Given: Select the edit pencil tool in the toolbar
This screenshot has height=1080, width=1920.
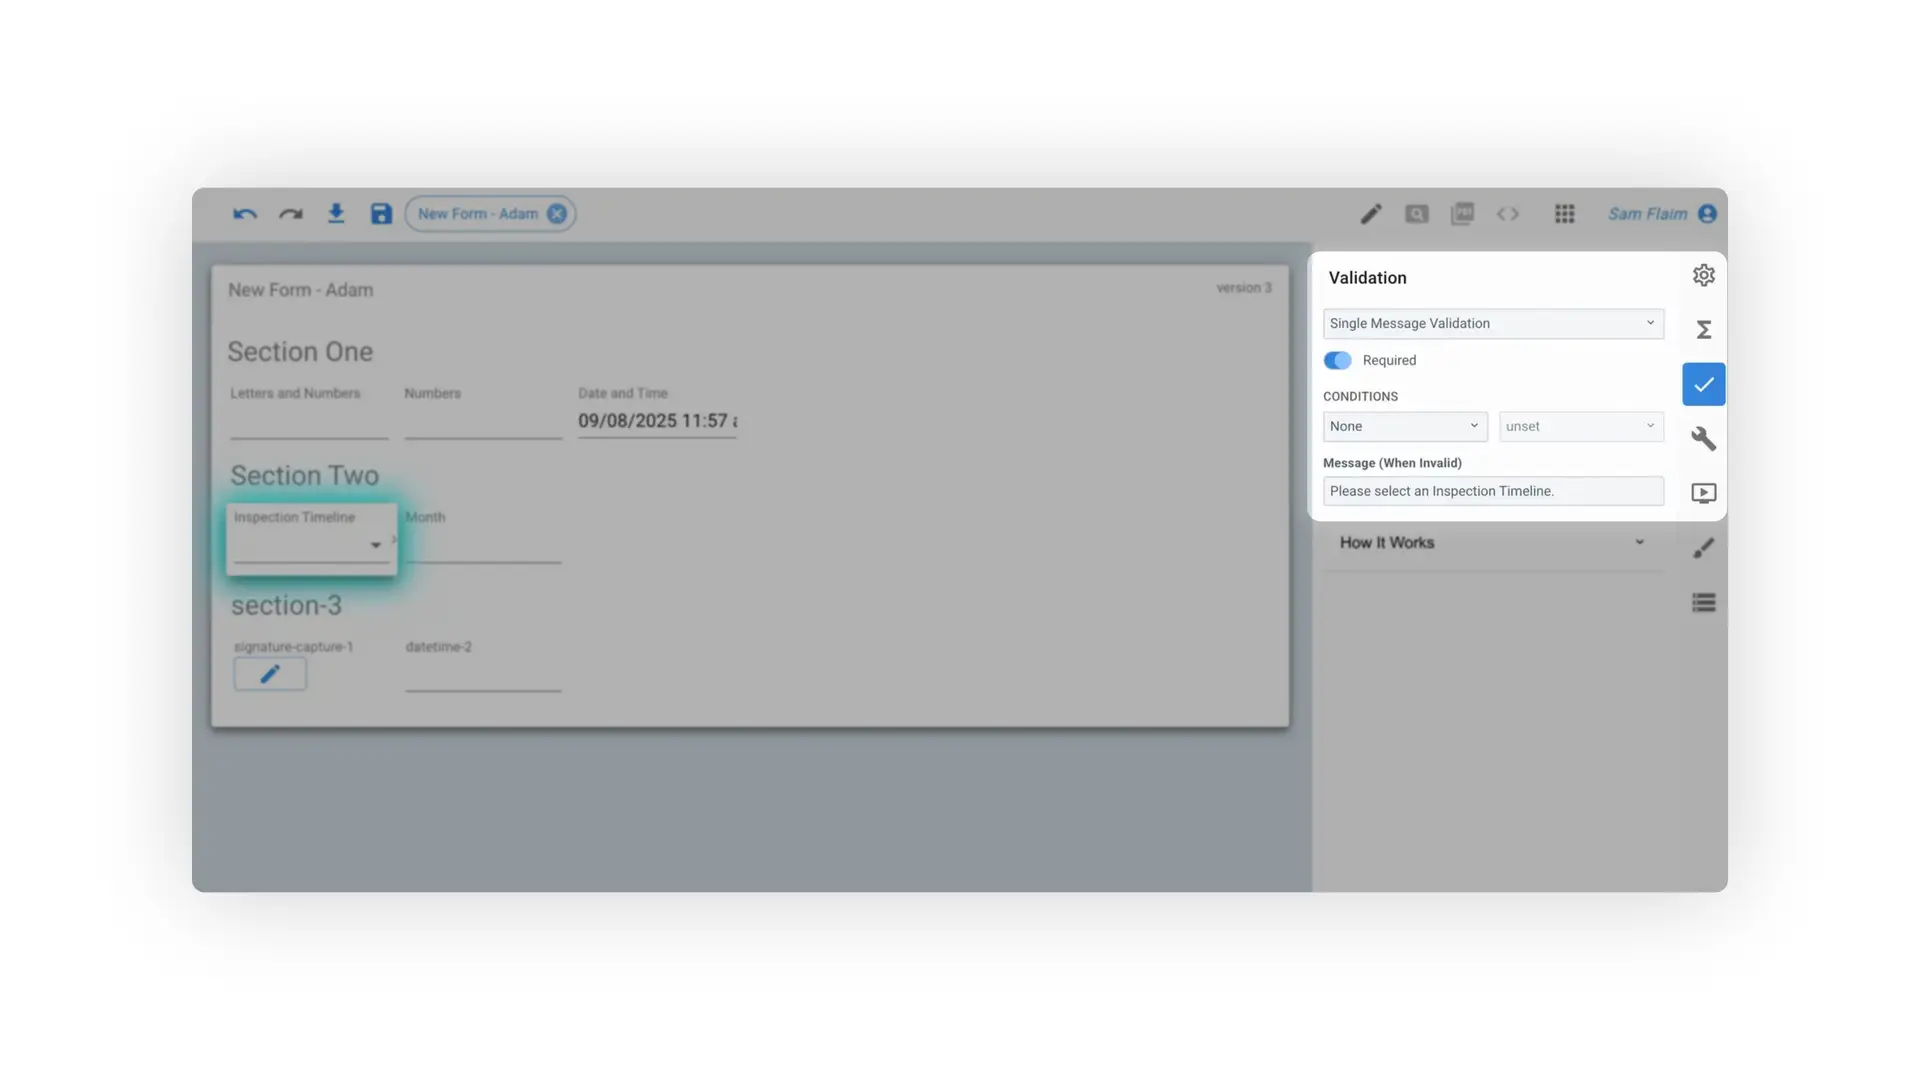Looking at the screenshot, I should pos(1371,213).
